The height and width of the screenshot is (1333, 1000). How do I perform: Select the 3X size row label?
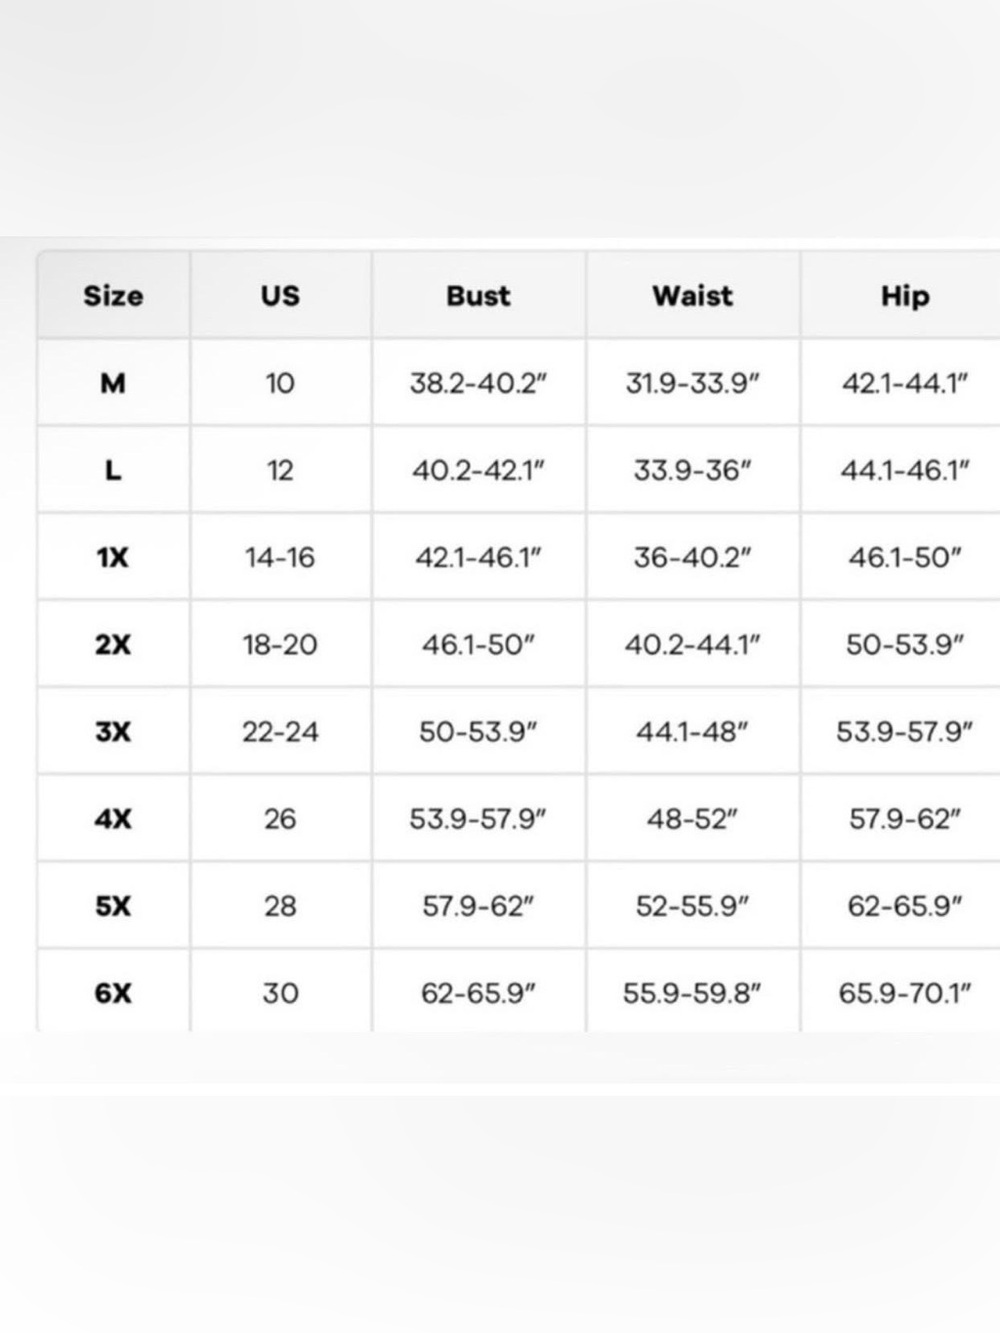point(113,731)
